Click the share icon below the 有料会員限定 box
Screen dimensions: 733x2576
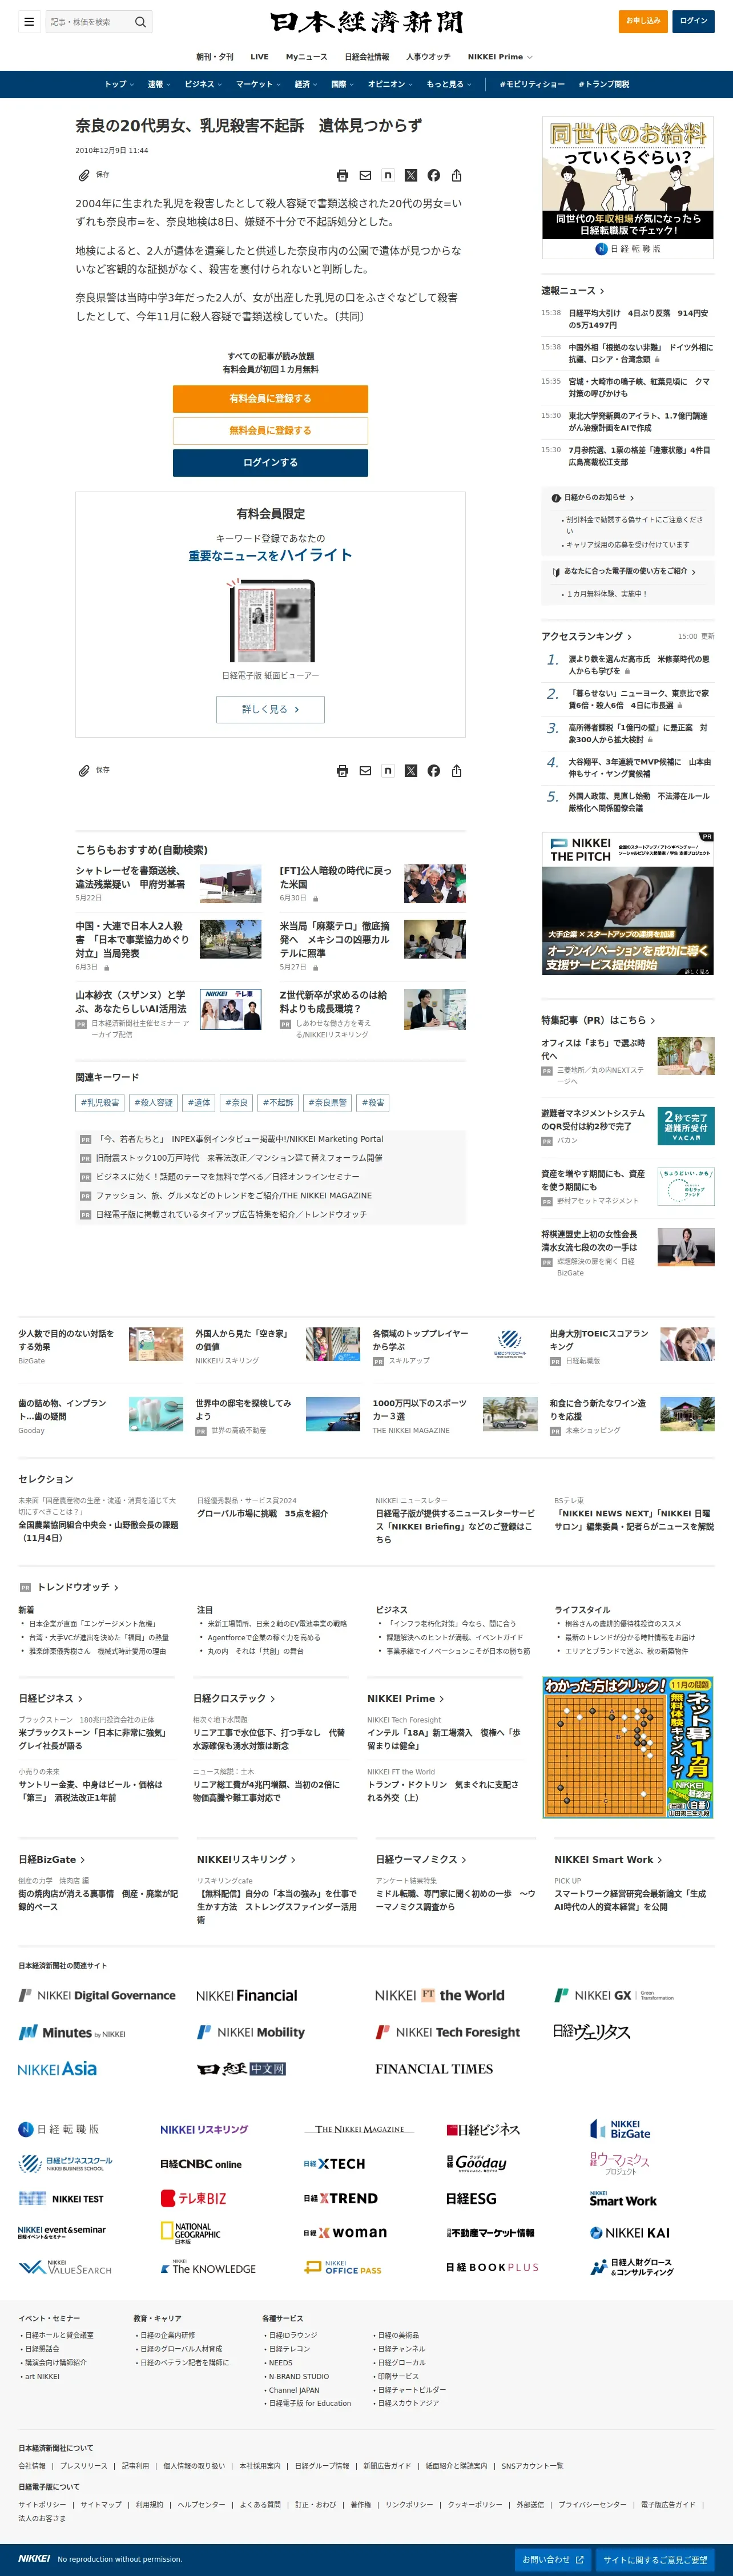tap(457, 770)
